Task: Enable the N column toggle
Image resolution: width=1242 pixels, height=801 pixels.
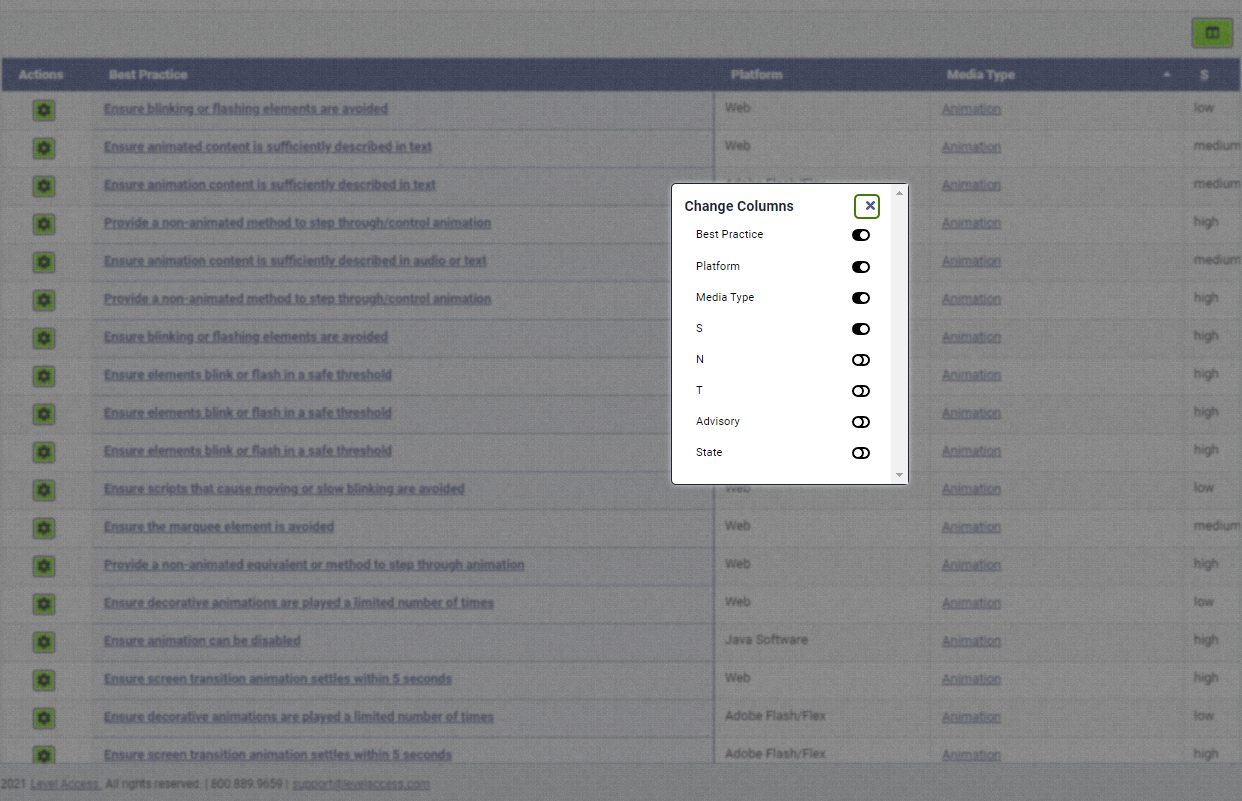Action: coord(861,360)
